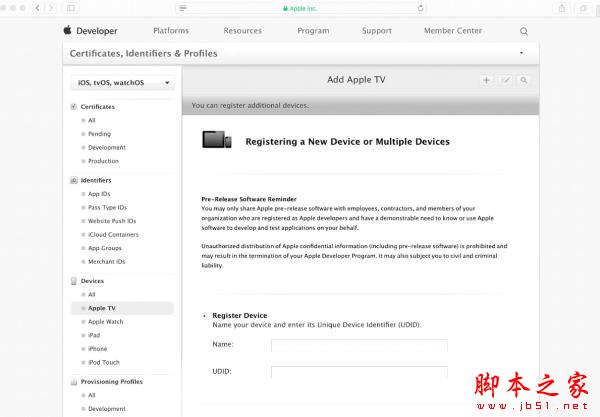Click the plus icon to add device
600x417 pixels.
[486, 80]
